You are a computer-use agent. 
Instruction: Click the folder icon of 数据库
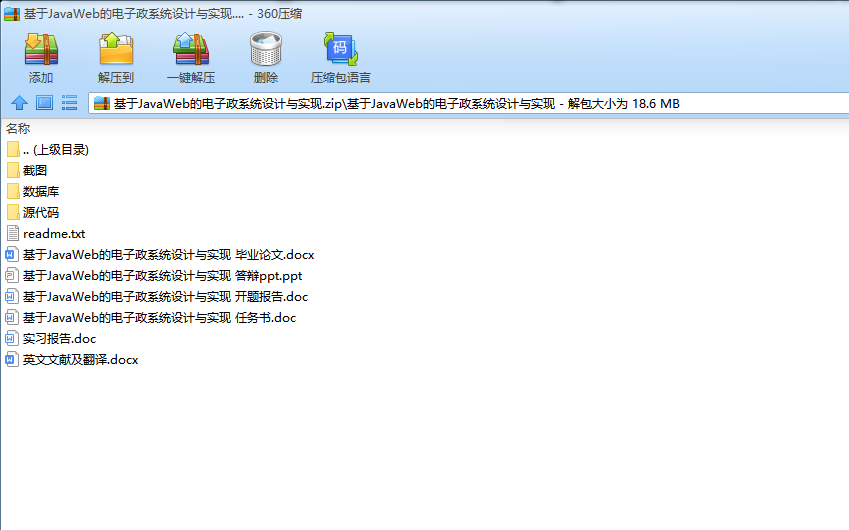[13, 192]
